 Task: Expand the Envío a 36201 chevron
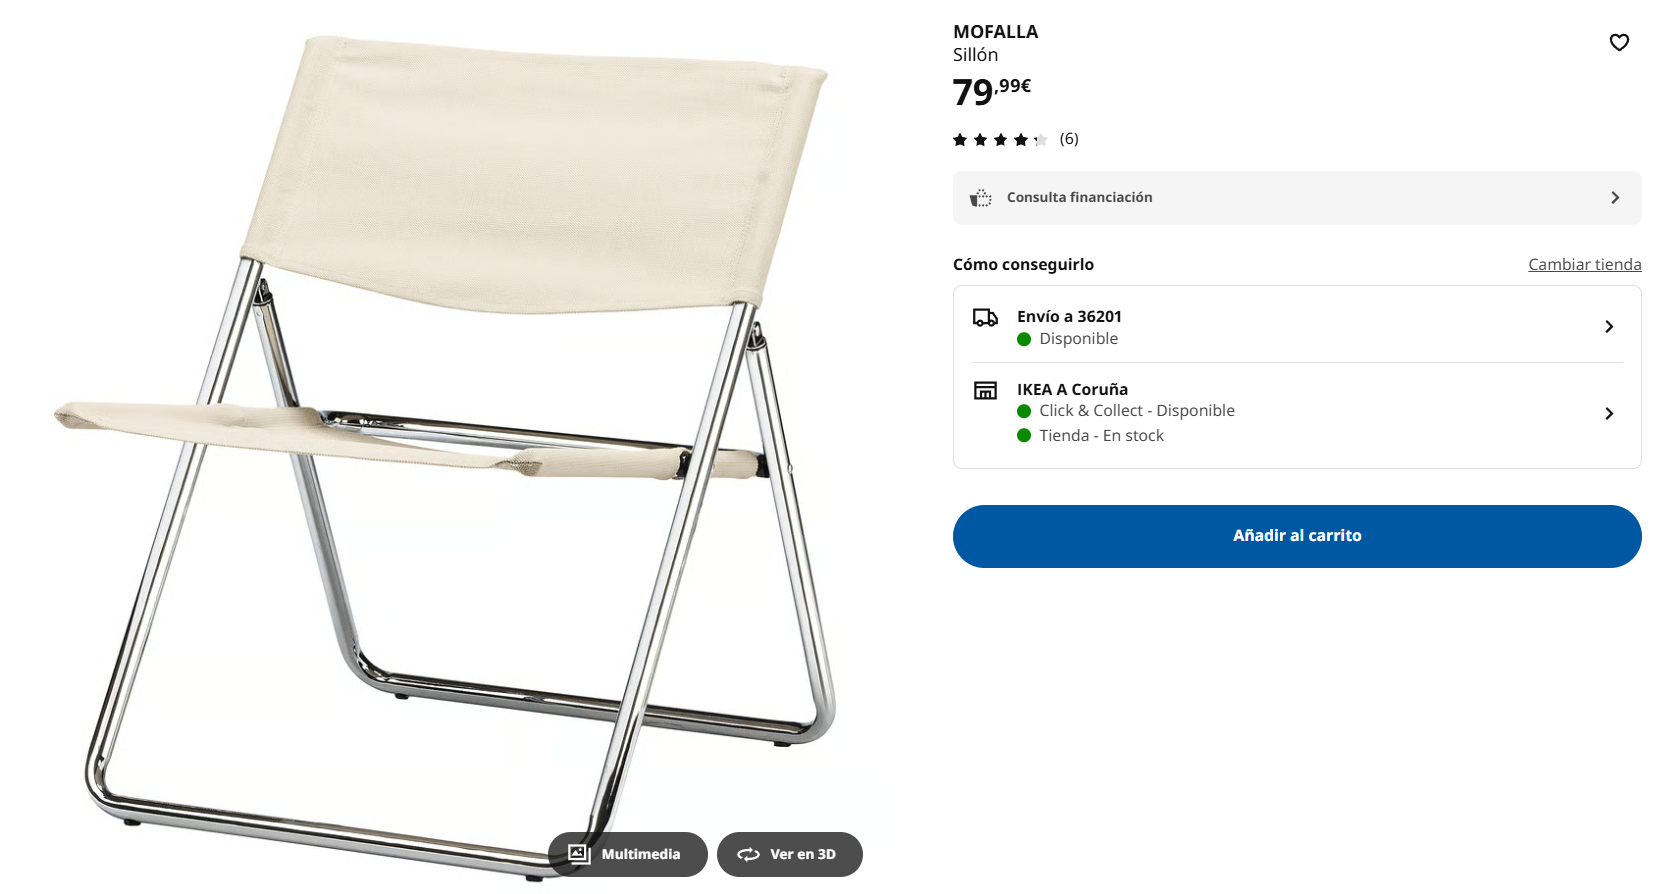tap(1609, 327)
